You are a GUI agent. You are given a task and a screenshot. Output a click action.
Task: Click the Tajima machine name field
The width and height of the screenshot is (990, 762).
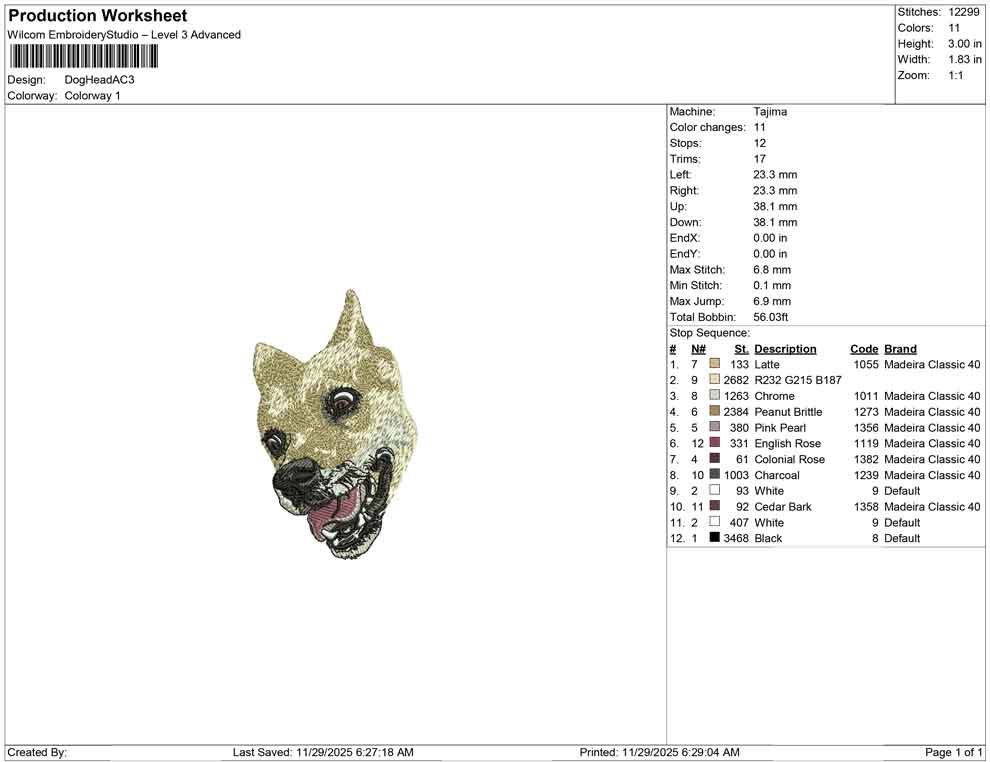coord(770,111)
